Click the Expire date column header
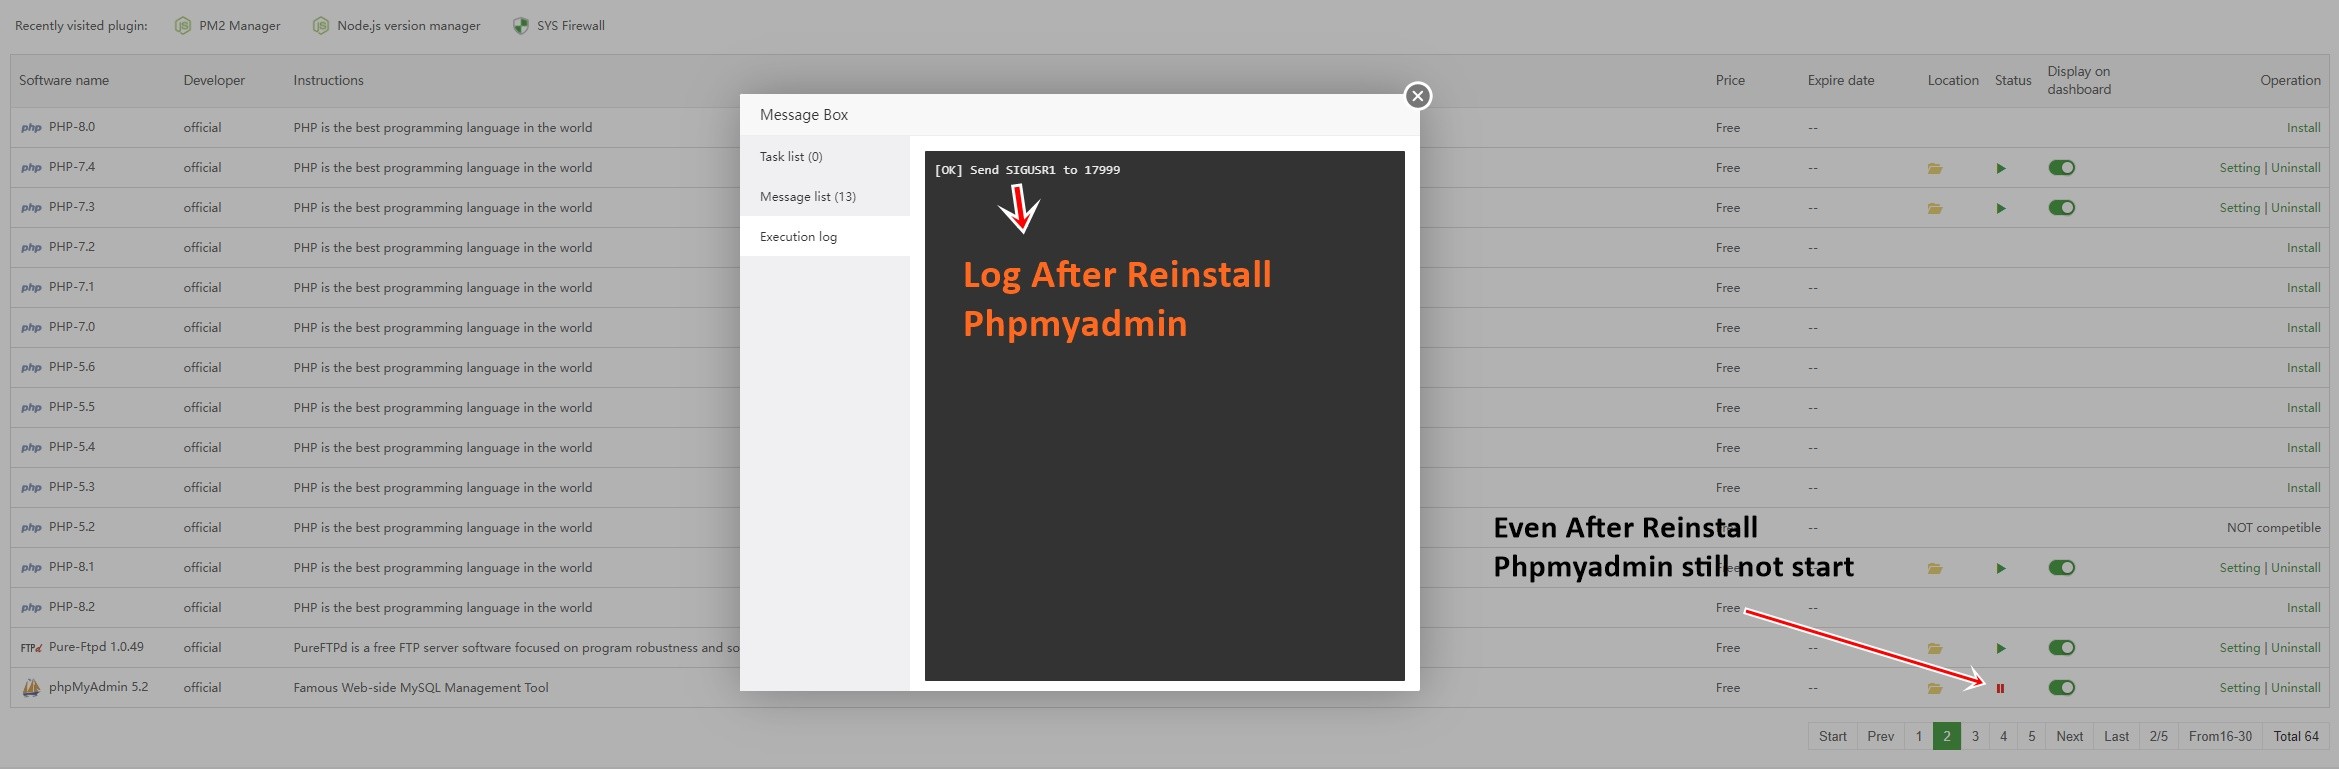The width and height of the screenshot is (2339, 769). click(x=1841, y=80)
